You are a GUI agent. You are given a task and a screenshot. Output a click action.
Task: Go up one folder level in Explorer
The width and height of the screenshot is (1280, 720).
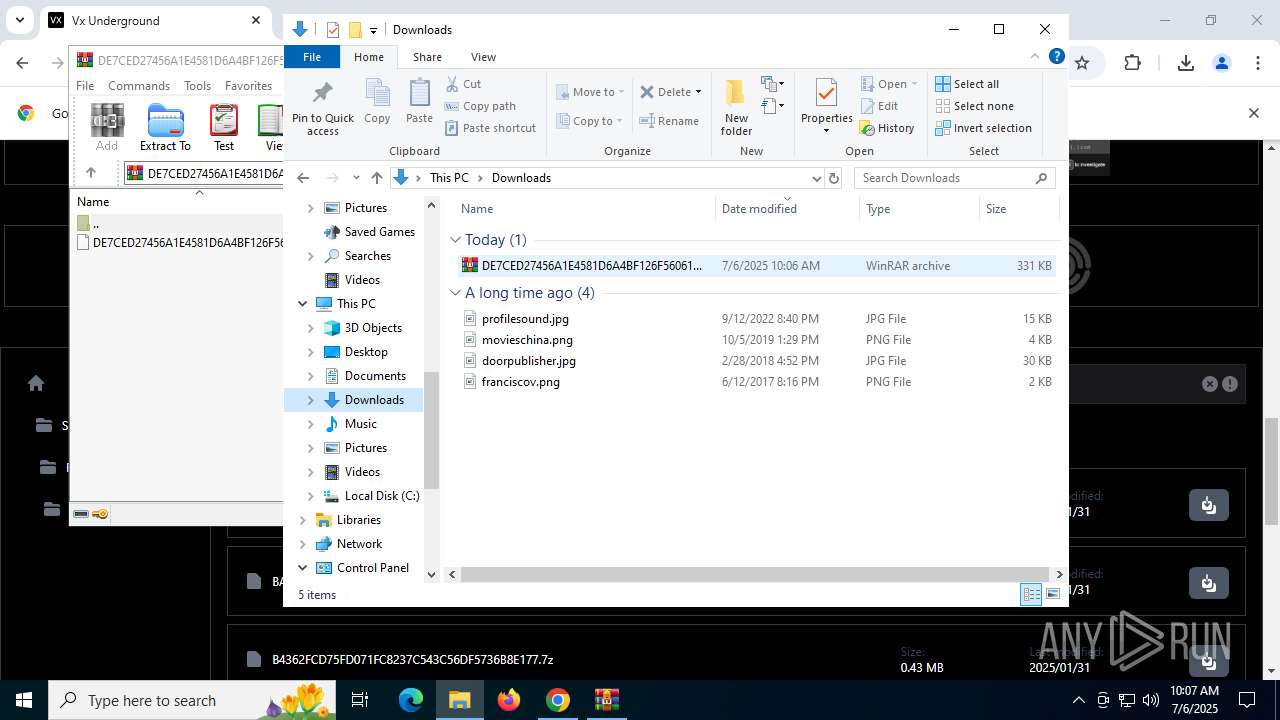(376, 178)
